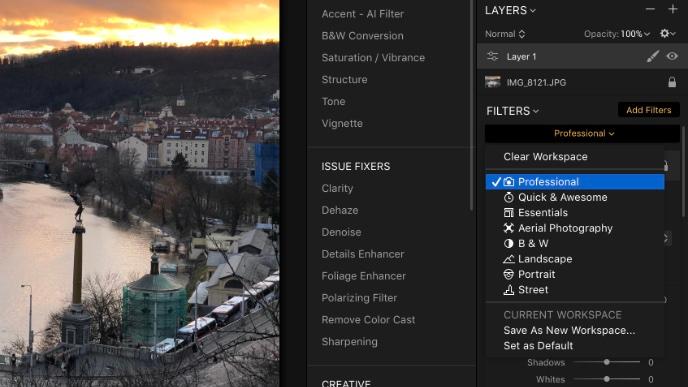688x387 pixels.
Task: Click the Portrait face icon
Action: point(509,274)
